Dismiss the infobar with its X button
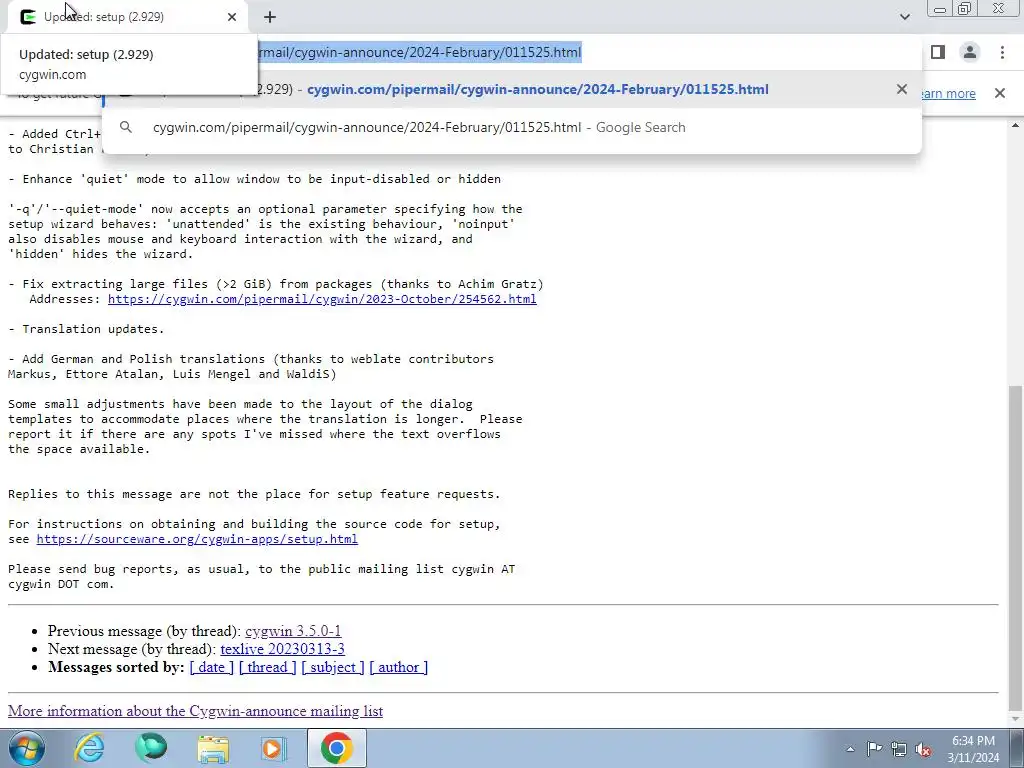 [999, 93]
